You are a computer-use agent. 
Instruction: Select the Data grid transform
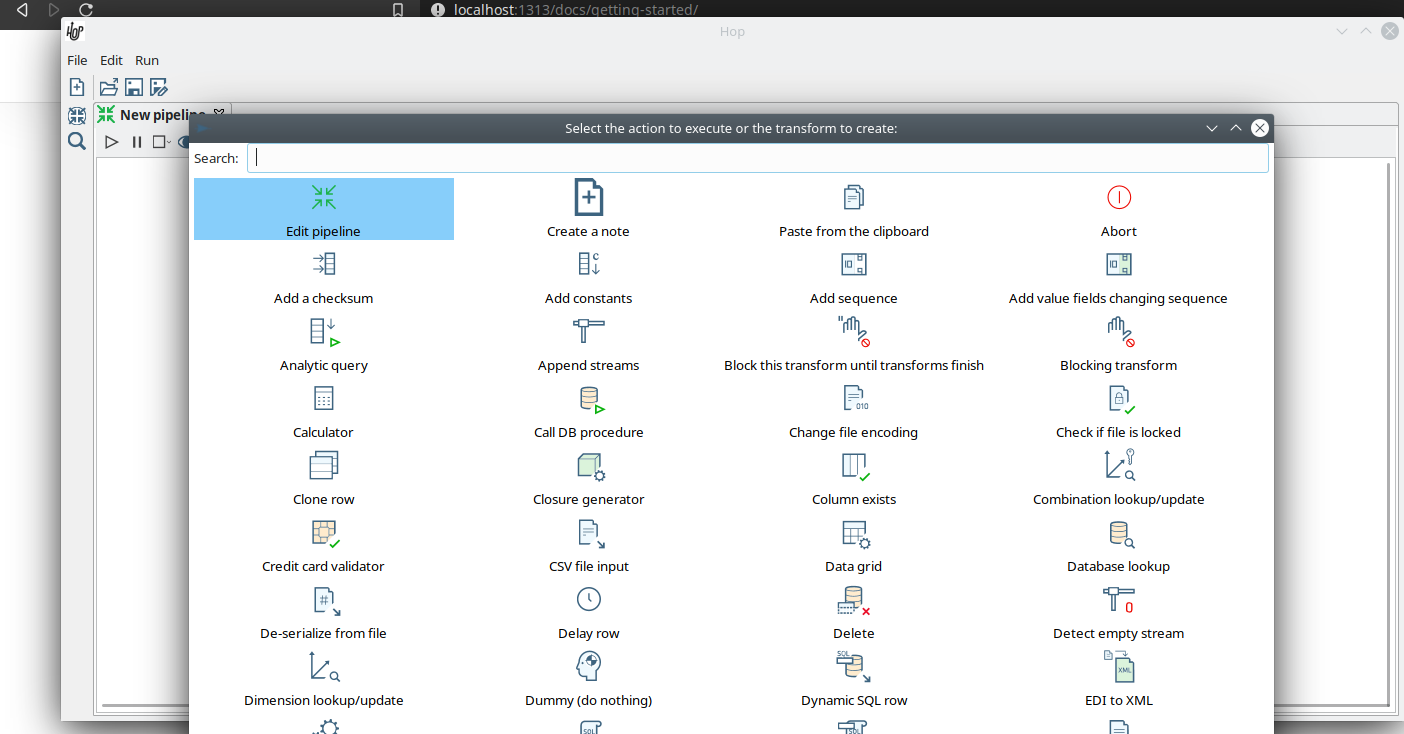(854, 533)
